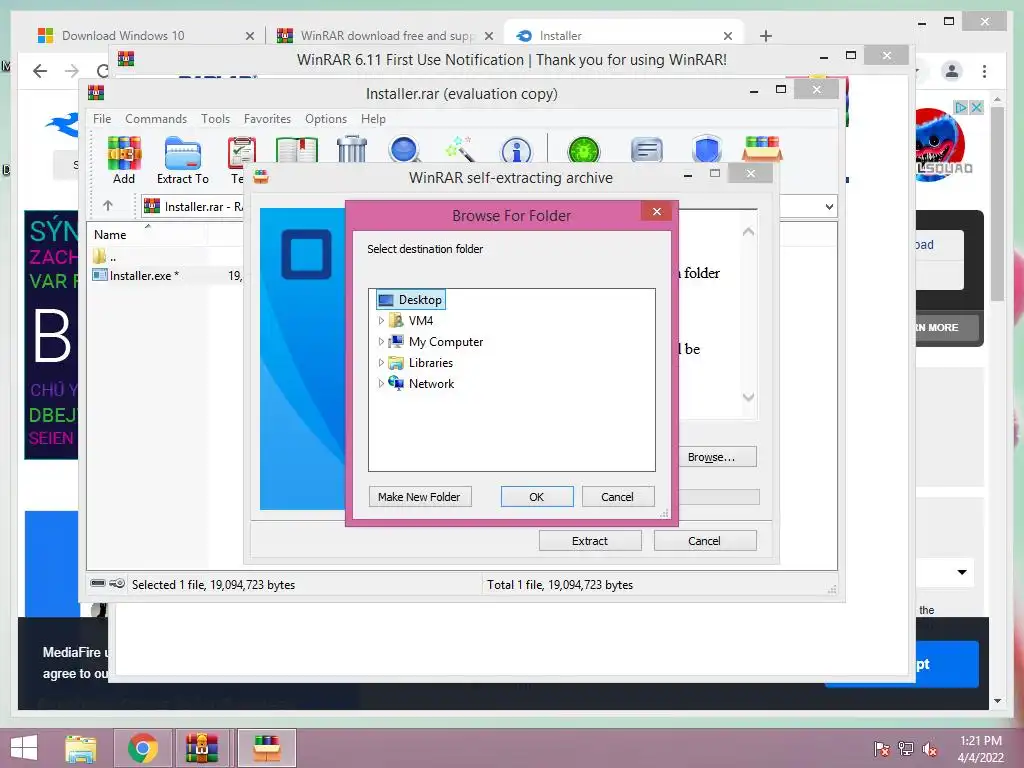Expand the VM4 tree node
The image size is (1024, 768).
coord(381,321)
